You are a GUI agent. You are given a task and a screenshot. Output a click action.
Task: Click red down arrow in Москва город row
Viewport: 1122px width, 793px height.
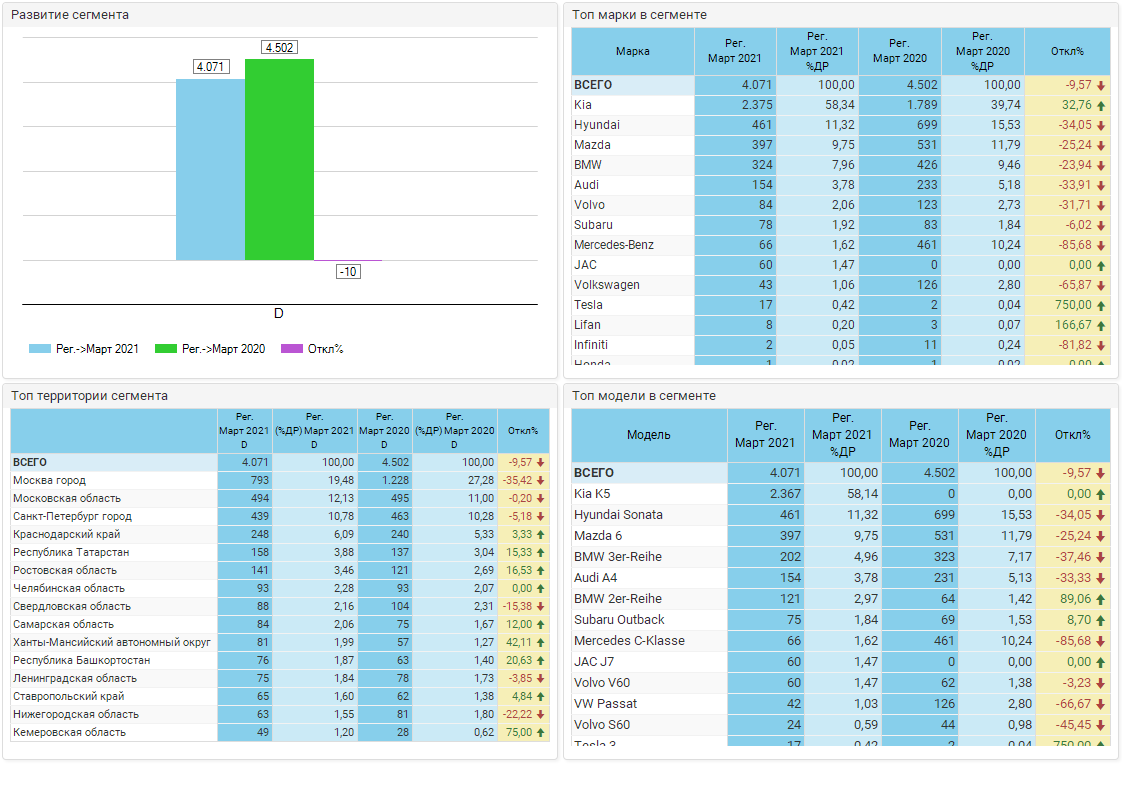pyautogui.click(x=541, y=481)
